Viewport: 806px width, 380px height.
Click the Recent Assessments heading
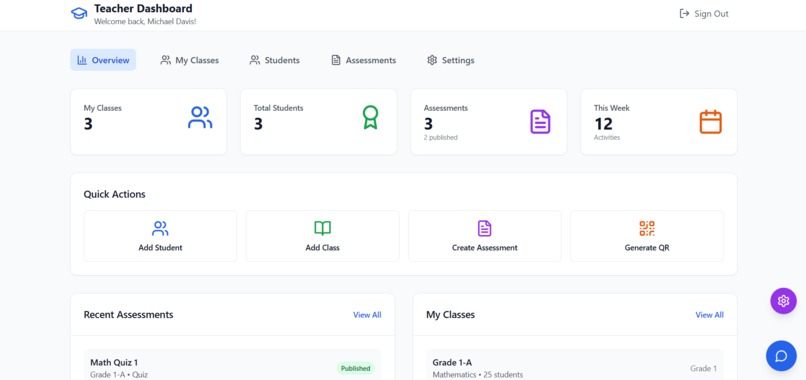tap(129, 315)
